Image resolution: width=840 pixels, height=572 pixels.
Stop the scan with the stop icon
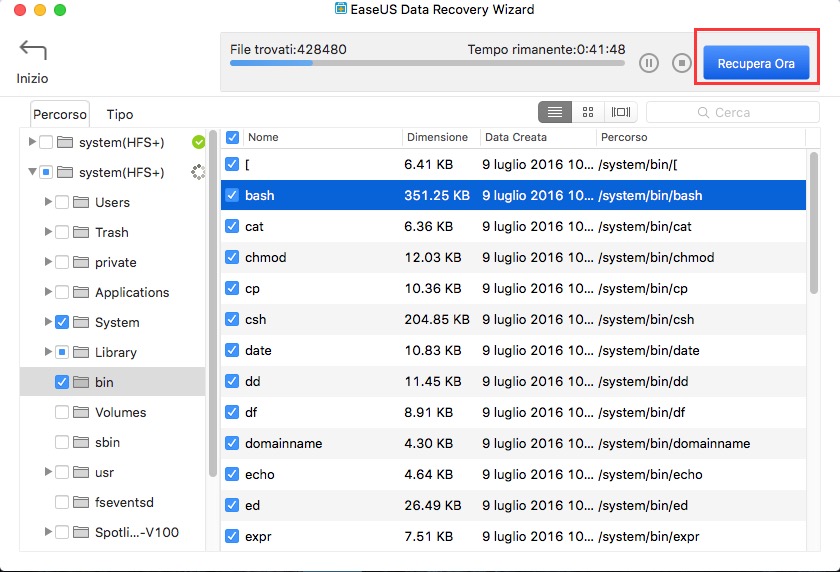coord(681,63)
